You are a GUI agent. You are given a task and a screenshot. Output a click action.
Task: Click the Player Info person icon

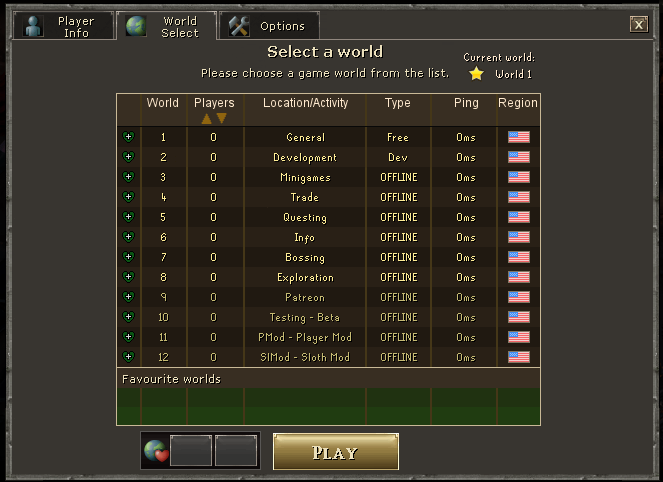(33, 26)
